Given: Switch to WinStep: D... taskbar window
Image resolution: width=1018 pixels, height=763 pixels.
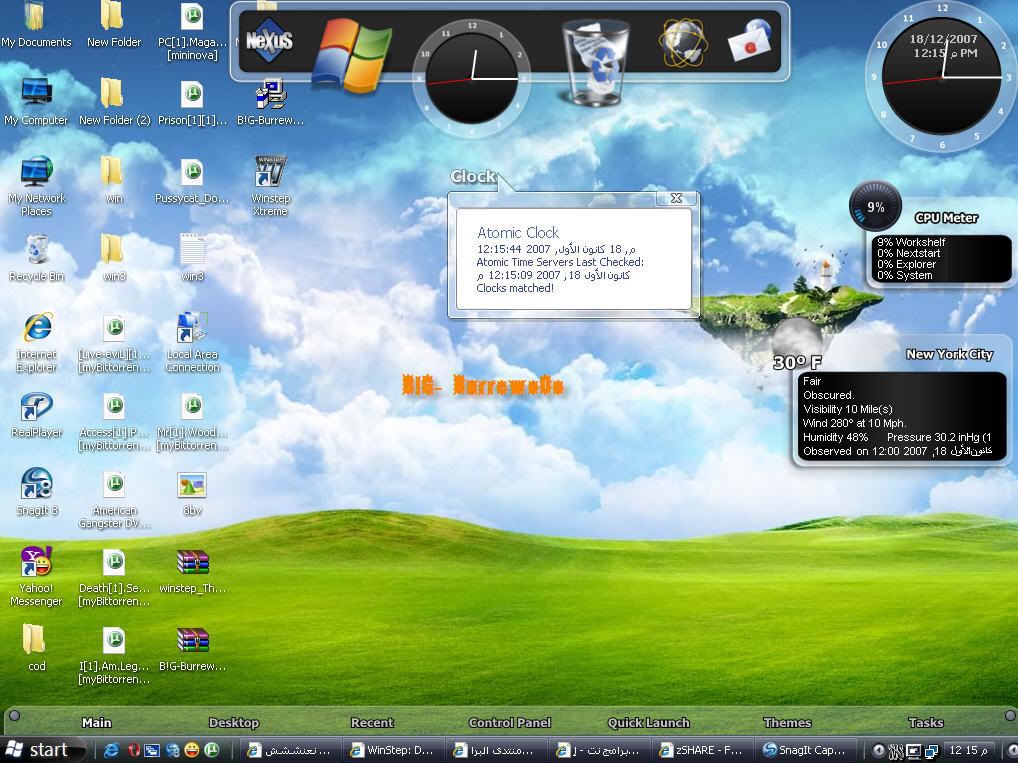Looking at the screenshot, I should coord(393,750).
